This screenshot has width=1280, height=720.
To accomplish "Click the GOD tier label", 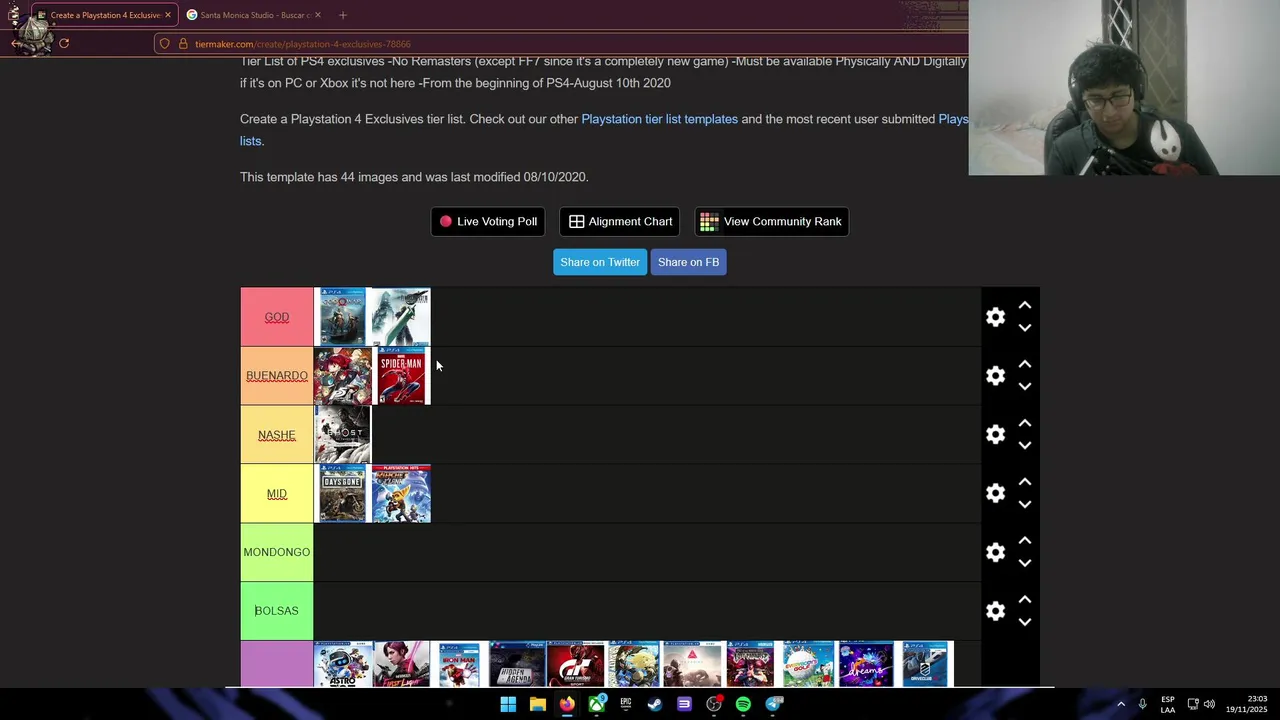I will click(x=277, y=317).
